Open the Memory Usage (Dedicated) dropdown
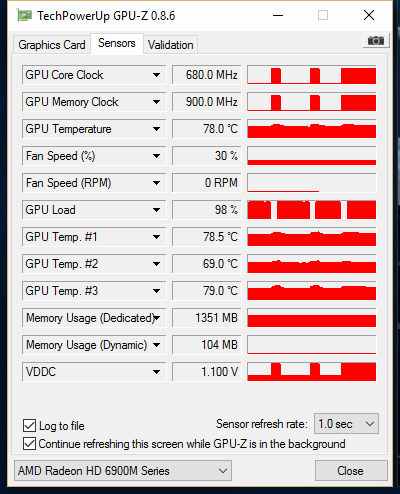The image size is (400, 494). (x=157, y=318)
